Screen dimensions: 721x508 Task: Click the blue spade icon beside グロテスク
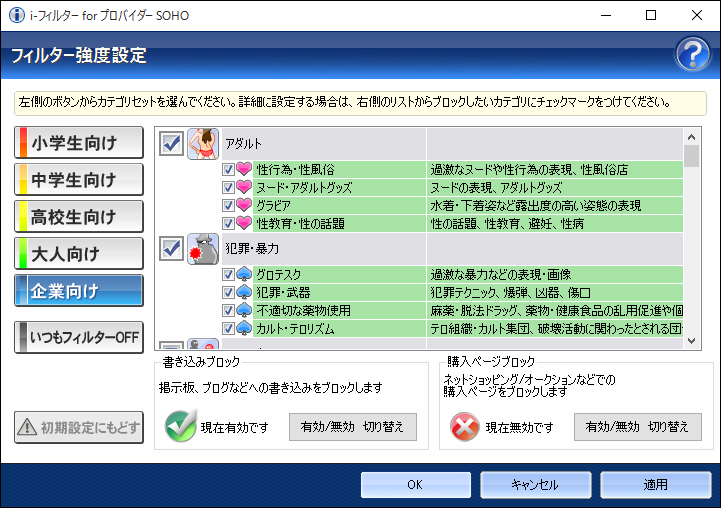244,274
